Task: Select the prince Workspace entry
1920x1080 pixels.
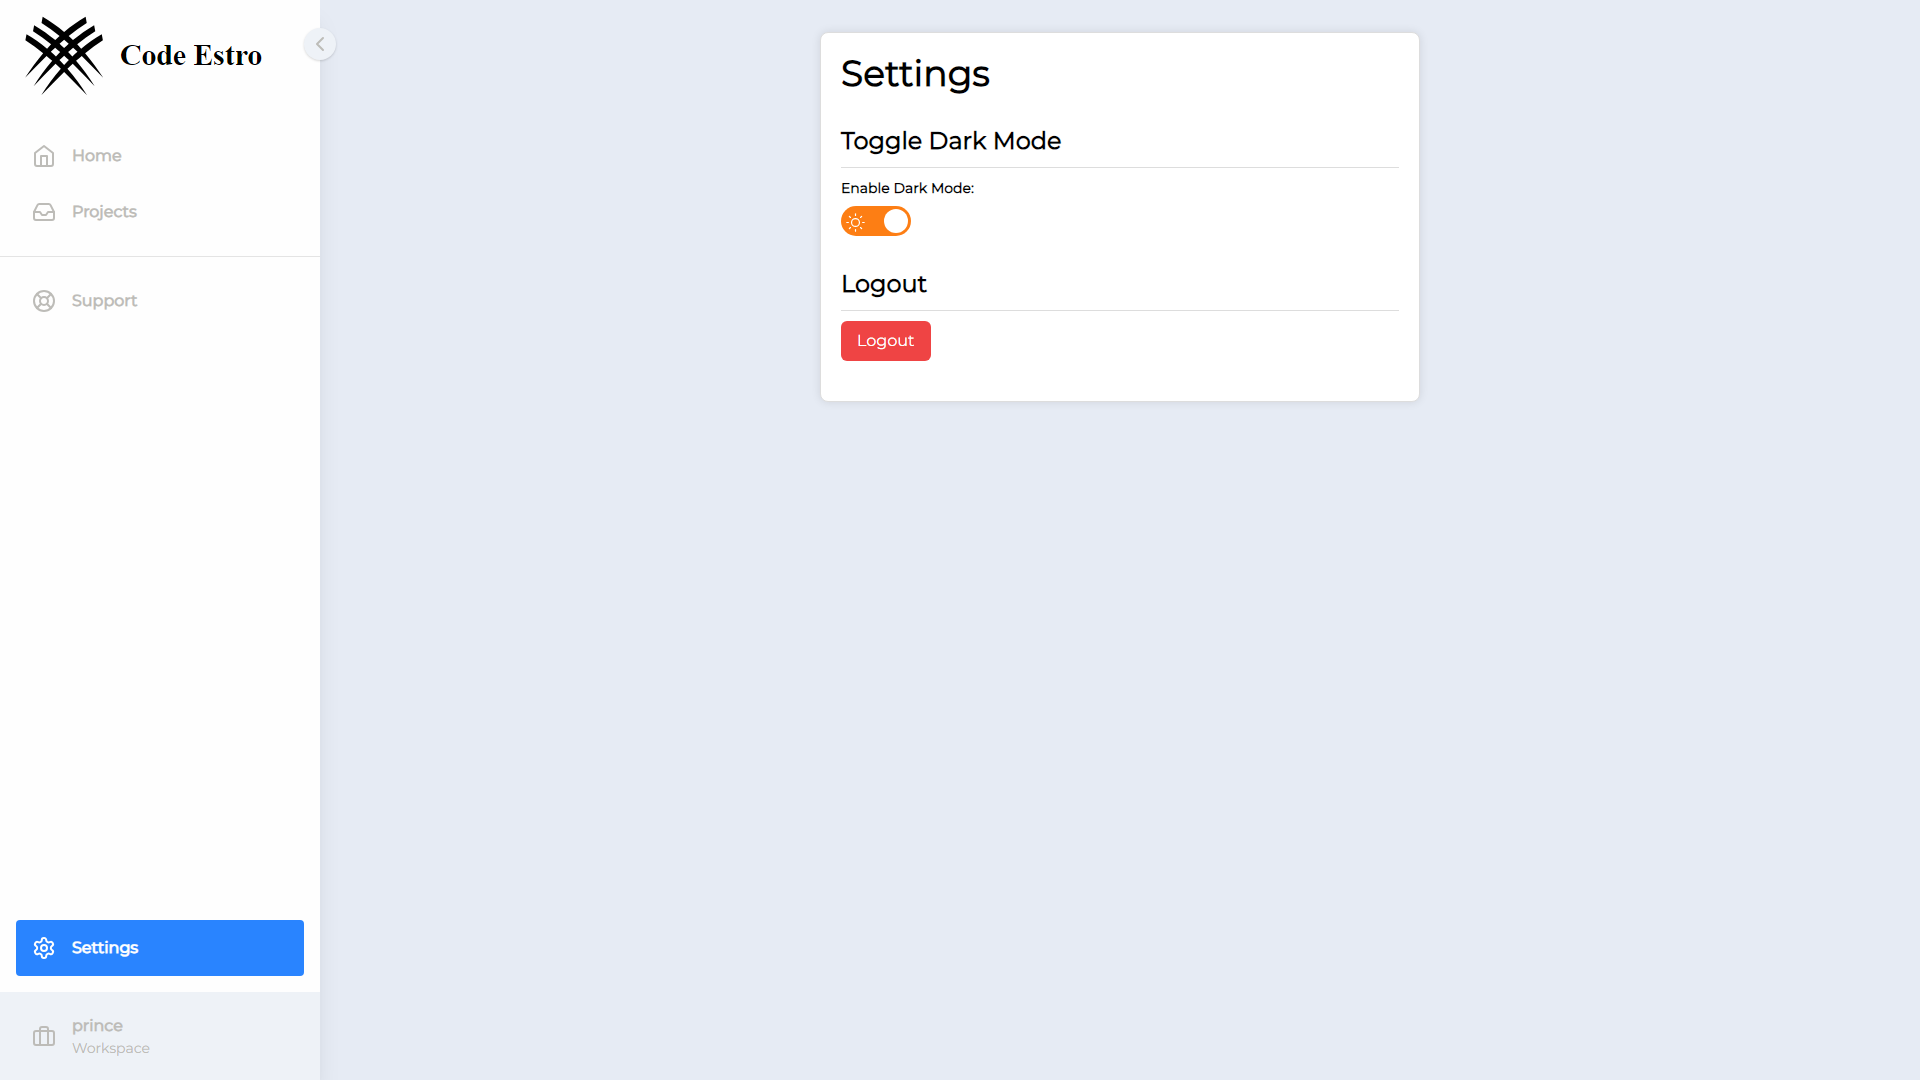Action: 110,1036
